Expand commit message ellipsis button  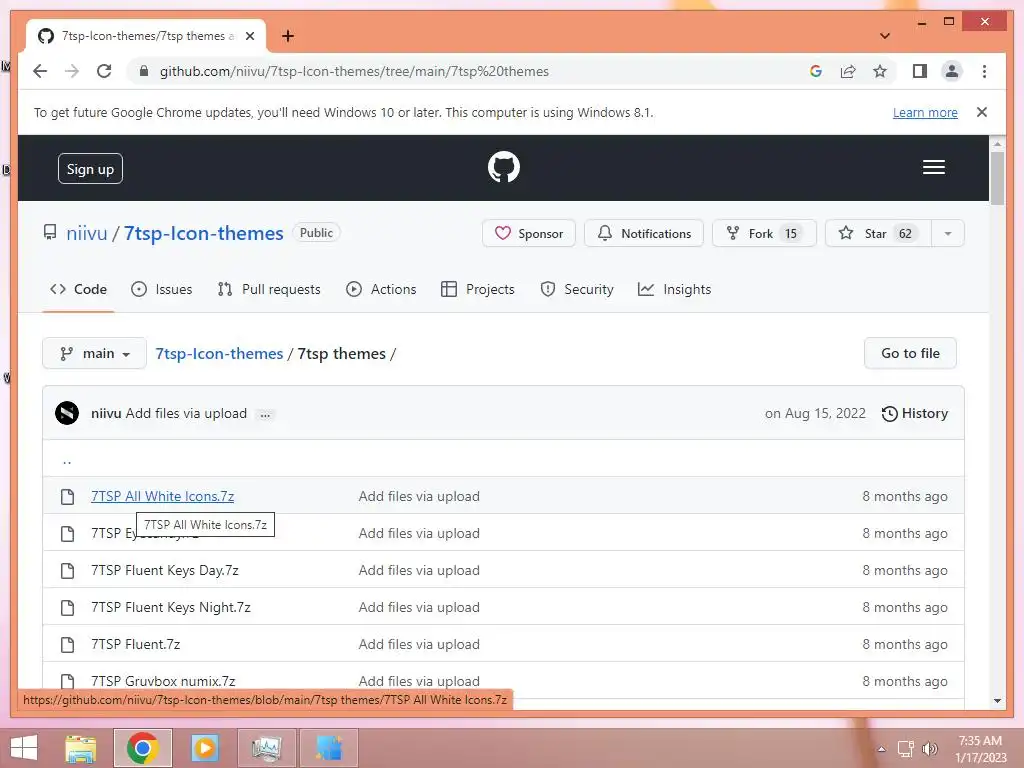pos(265,414)
